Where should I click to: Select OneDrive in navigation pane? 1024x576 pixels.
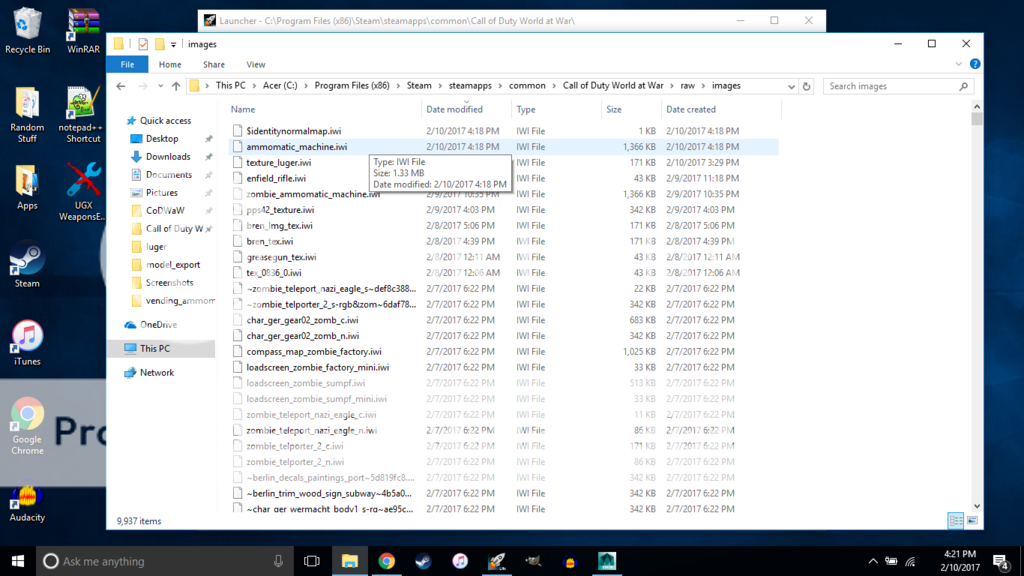[x=158, y=325]
